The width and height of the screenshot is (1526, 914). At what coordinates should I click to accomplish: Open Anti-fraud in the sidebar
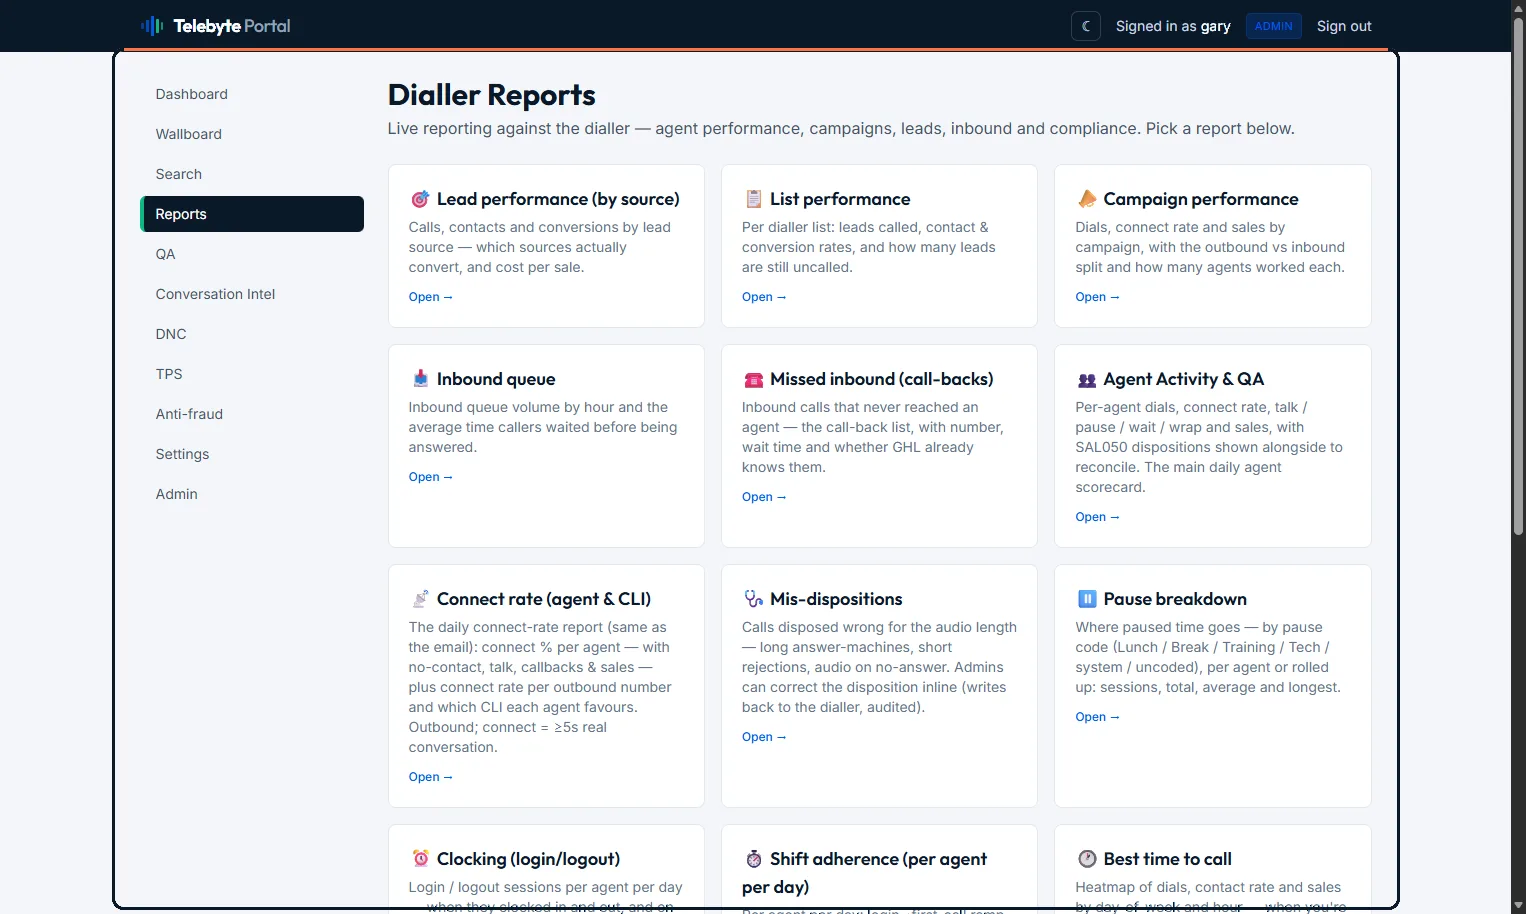pyautogui.click(x=252, y=414)
